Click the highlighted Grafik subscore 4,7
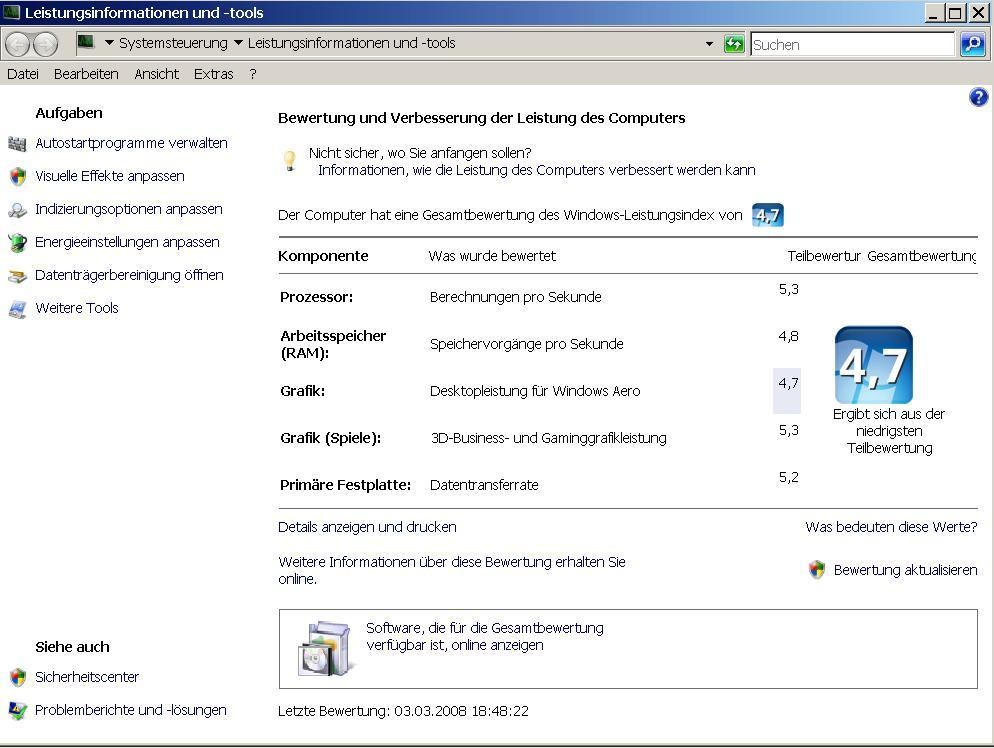 tap(787, 390)
